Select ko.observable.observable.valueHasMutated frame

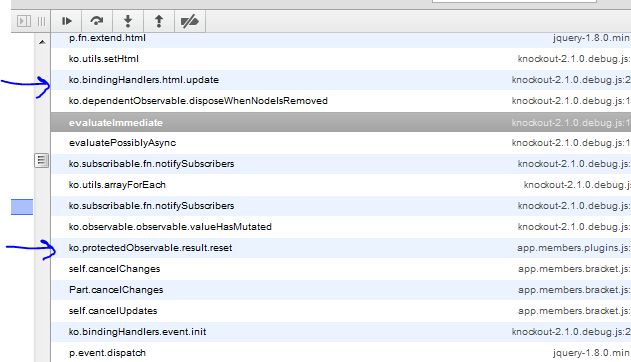tap(341, 226)
